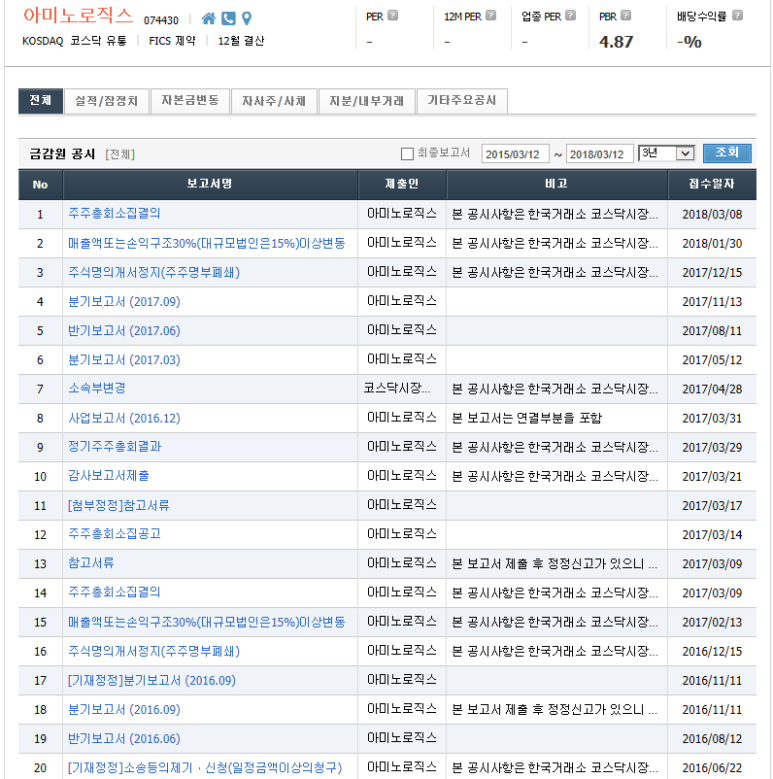773x779 pixels.
Task: Click the phone contact icon
Action: point(228,19)
